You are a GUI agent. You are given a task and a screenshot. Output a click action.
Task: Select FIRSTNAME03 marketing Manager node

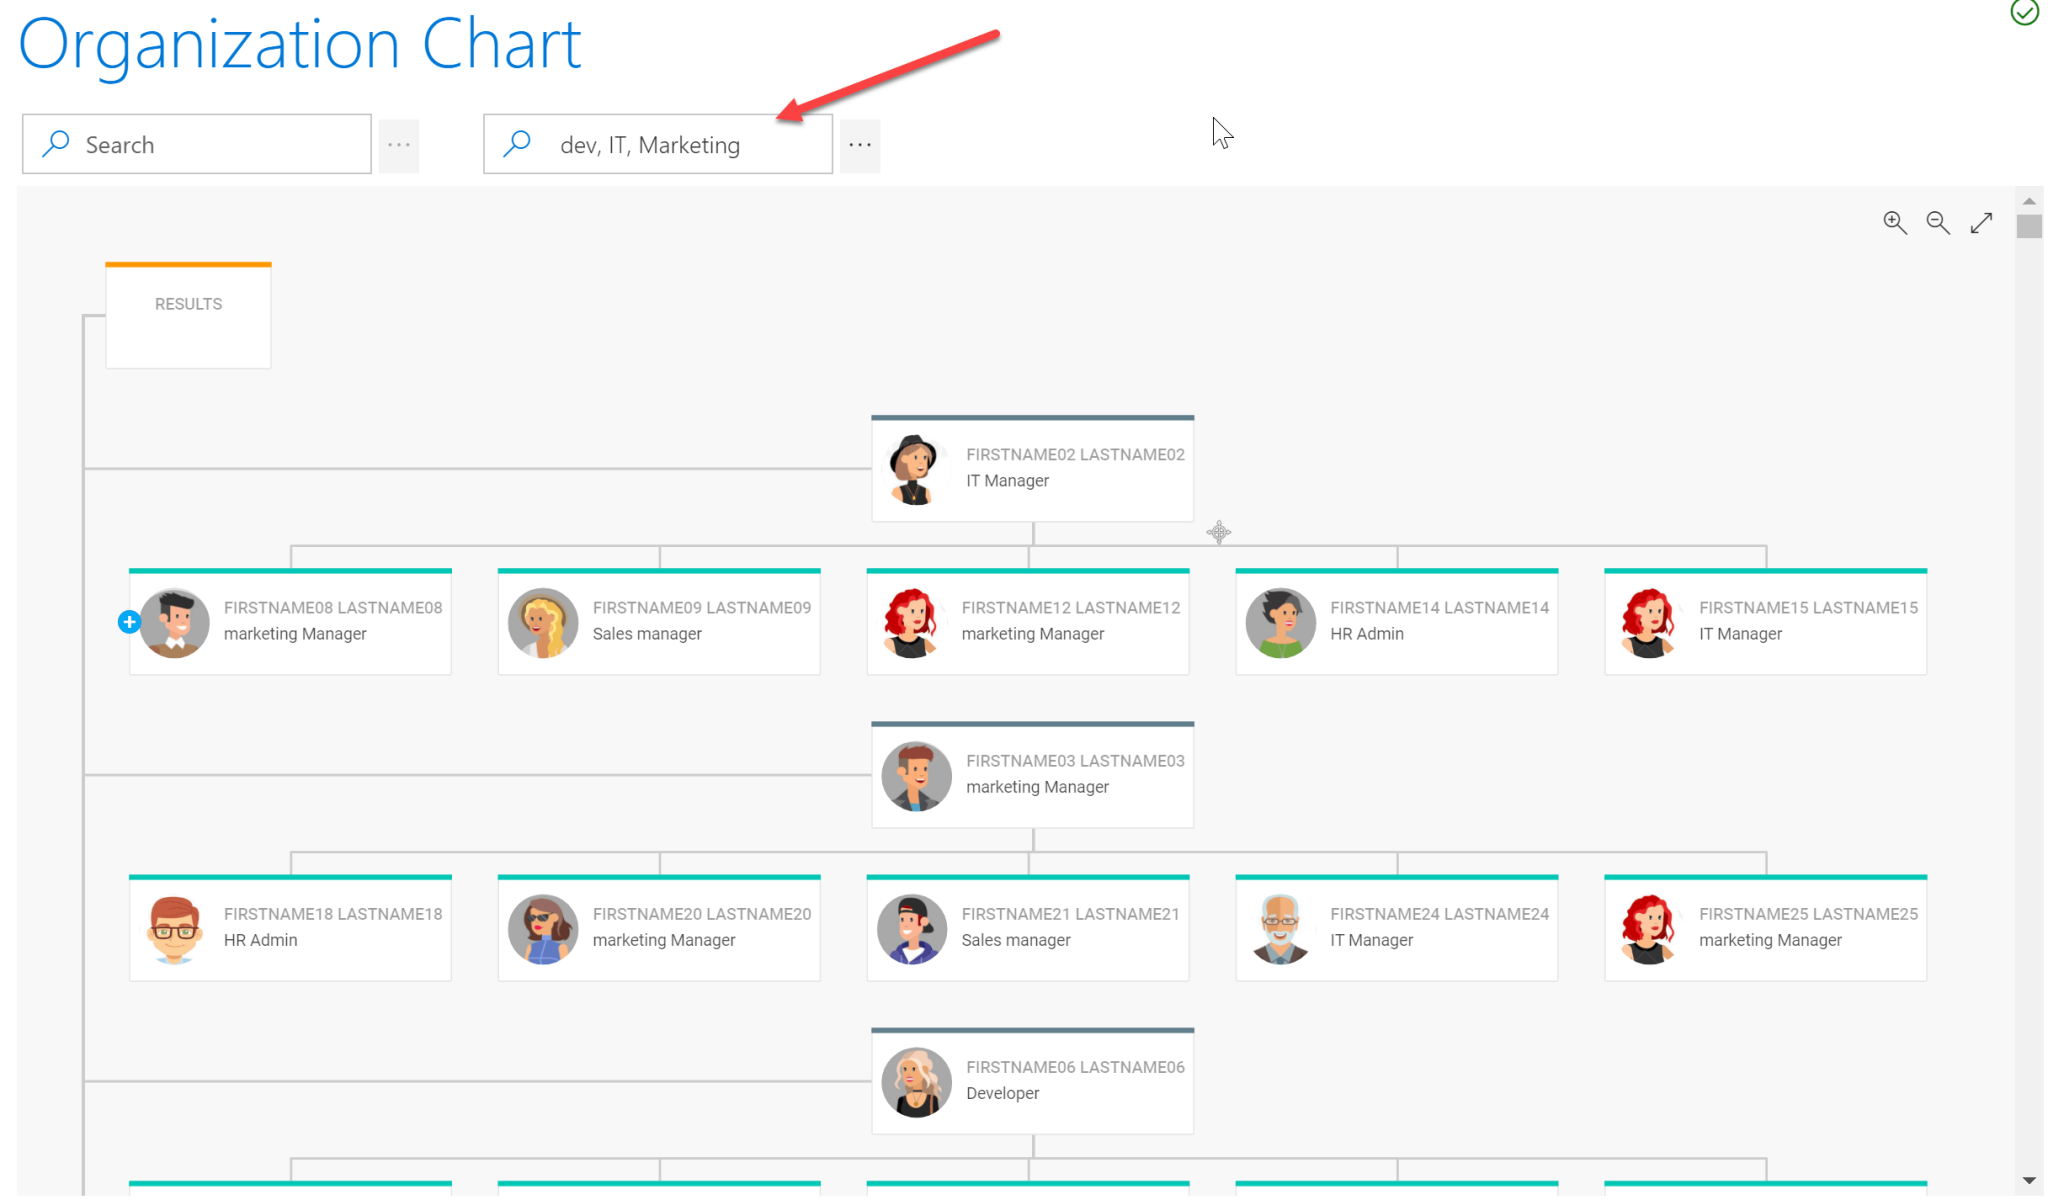click(1032, 775)
